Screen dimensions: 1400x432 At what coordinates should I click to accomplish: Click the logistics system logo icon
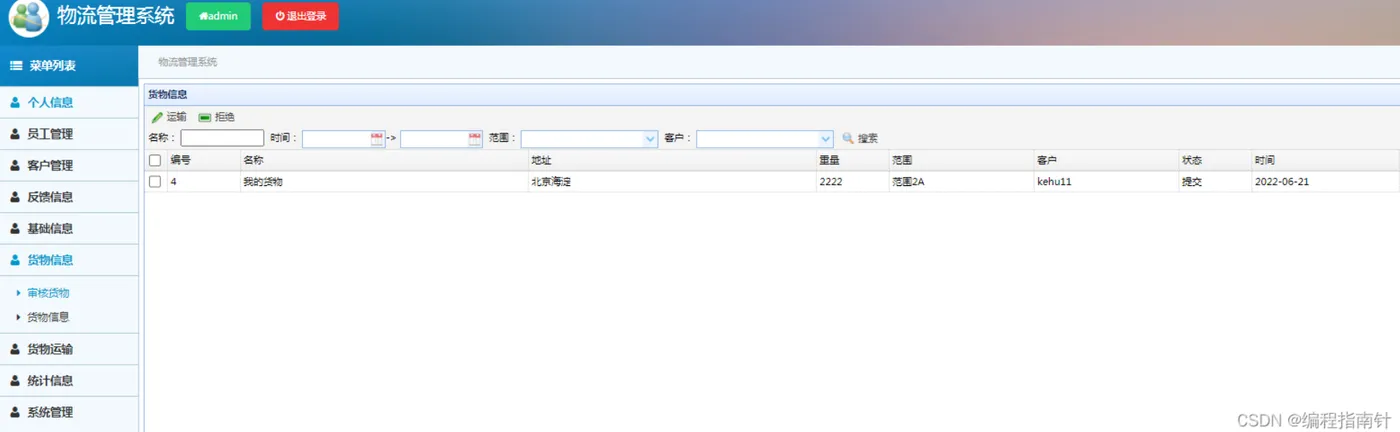coord(29,18)
